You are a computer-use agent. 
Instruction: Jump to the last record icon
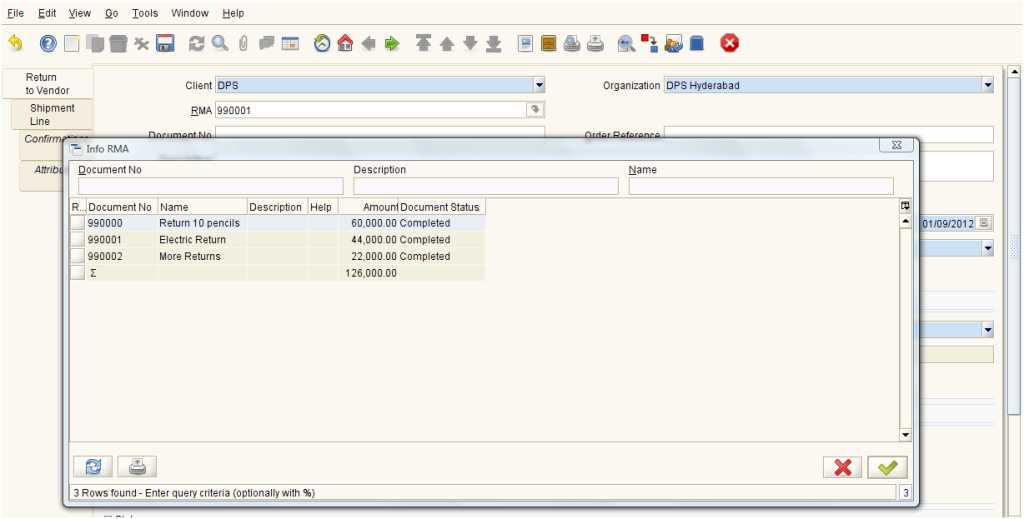click(x=494, y=44)
